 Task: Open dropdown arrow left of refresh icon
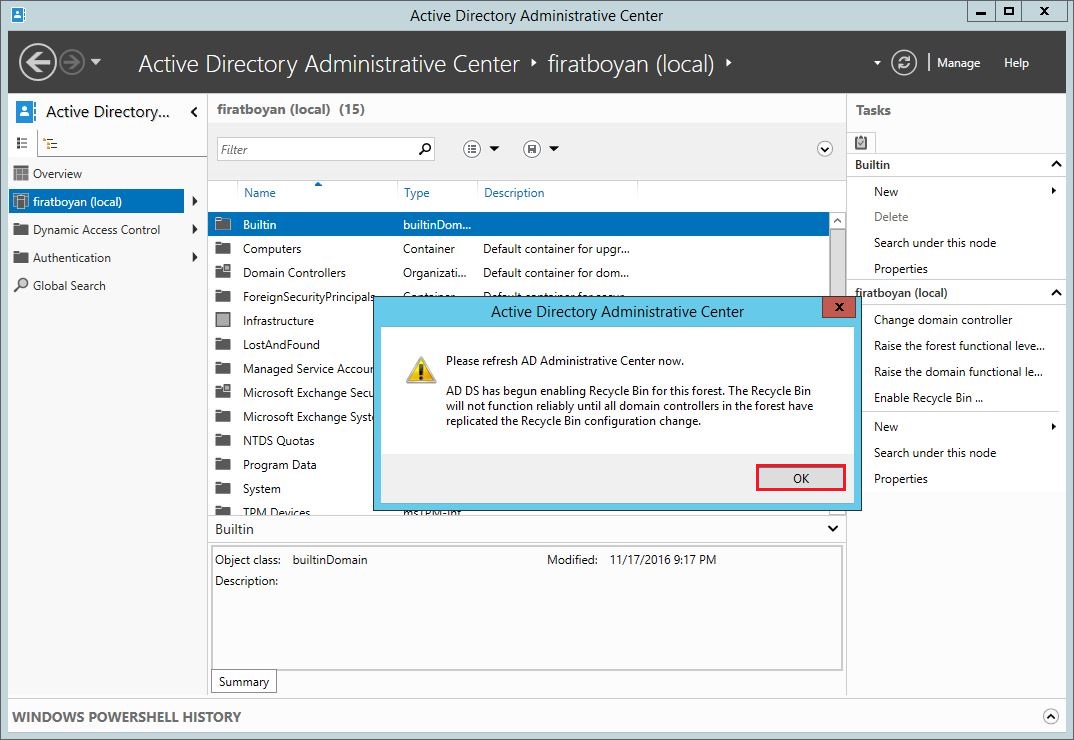click(x=877, y=63)
